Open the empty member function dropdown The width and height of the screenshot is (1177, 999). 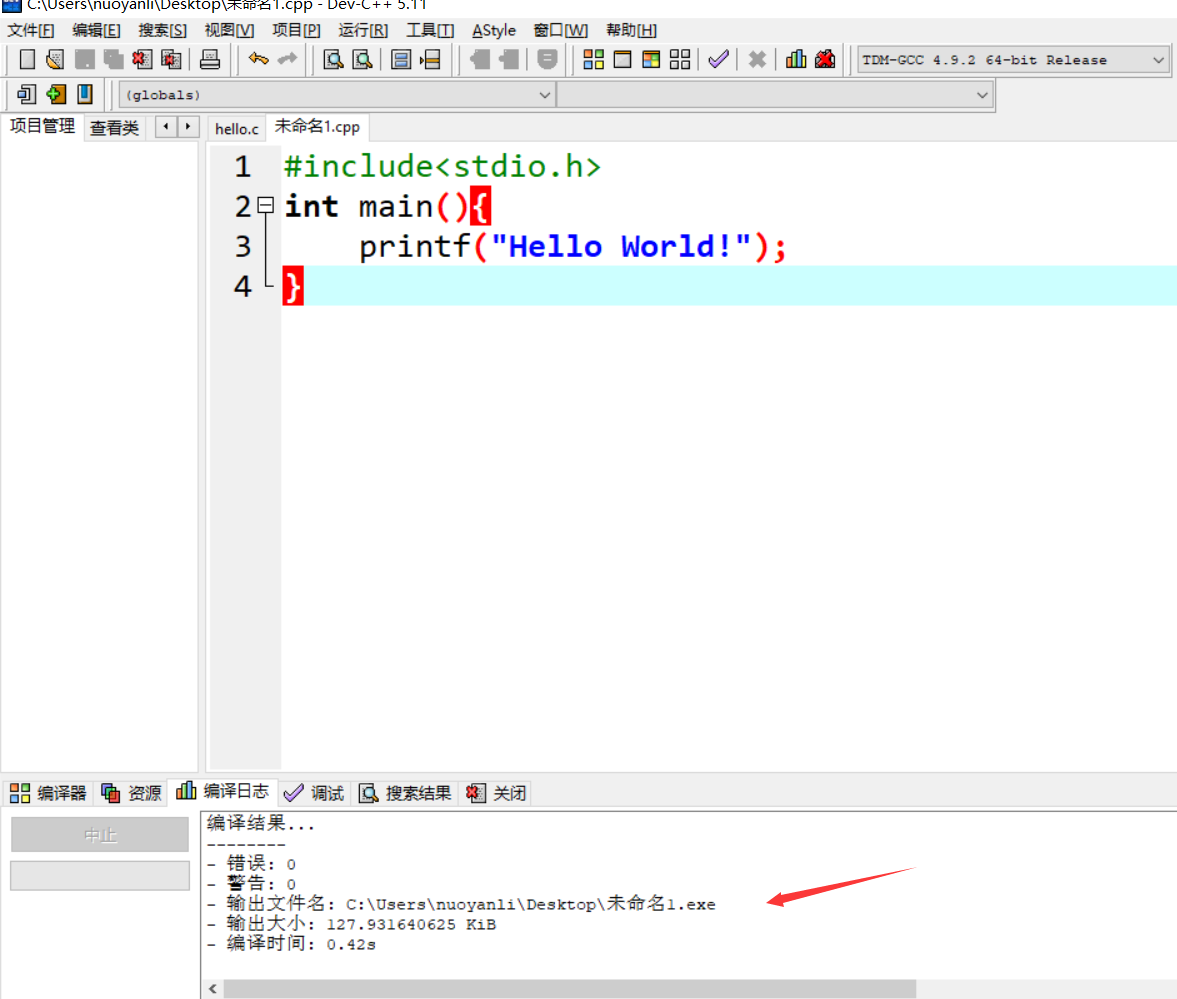pos(775,95)
